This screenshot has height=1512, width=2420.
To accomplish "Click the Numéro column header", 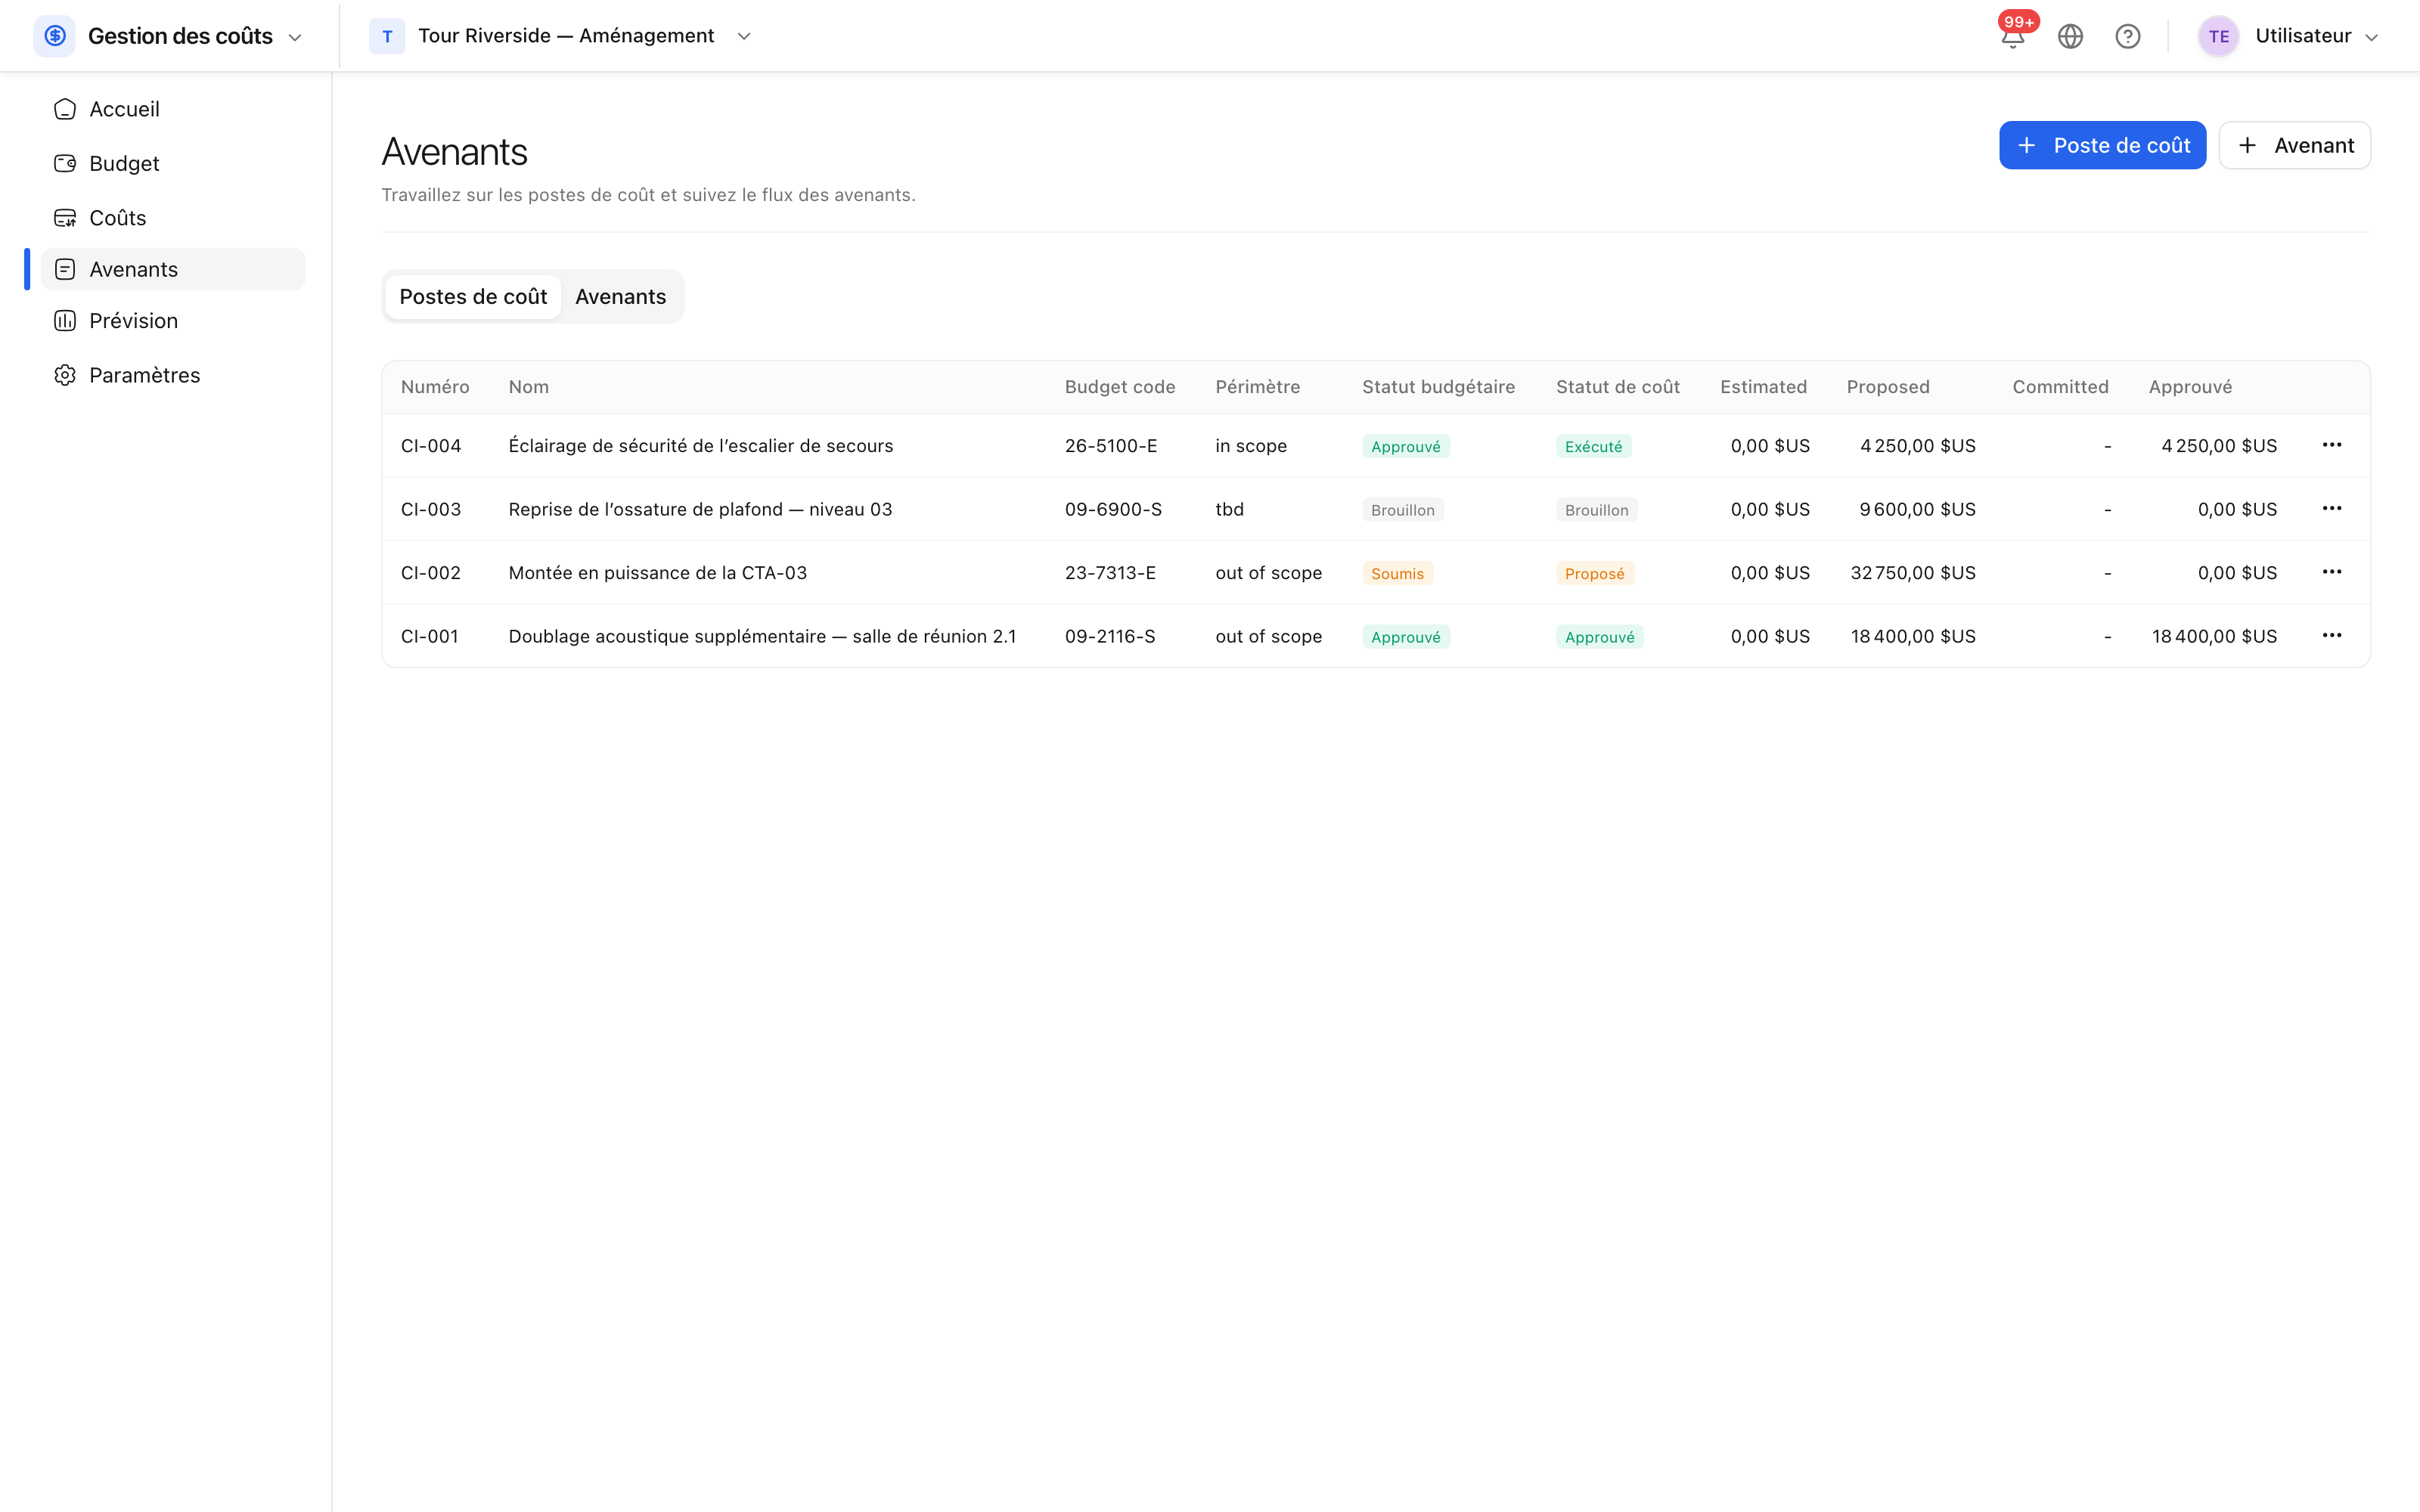I will [x=435, y=387].
